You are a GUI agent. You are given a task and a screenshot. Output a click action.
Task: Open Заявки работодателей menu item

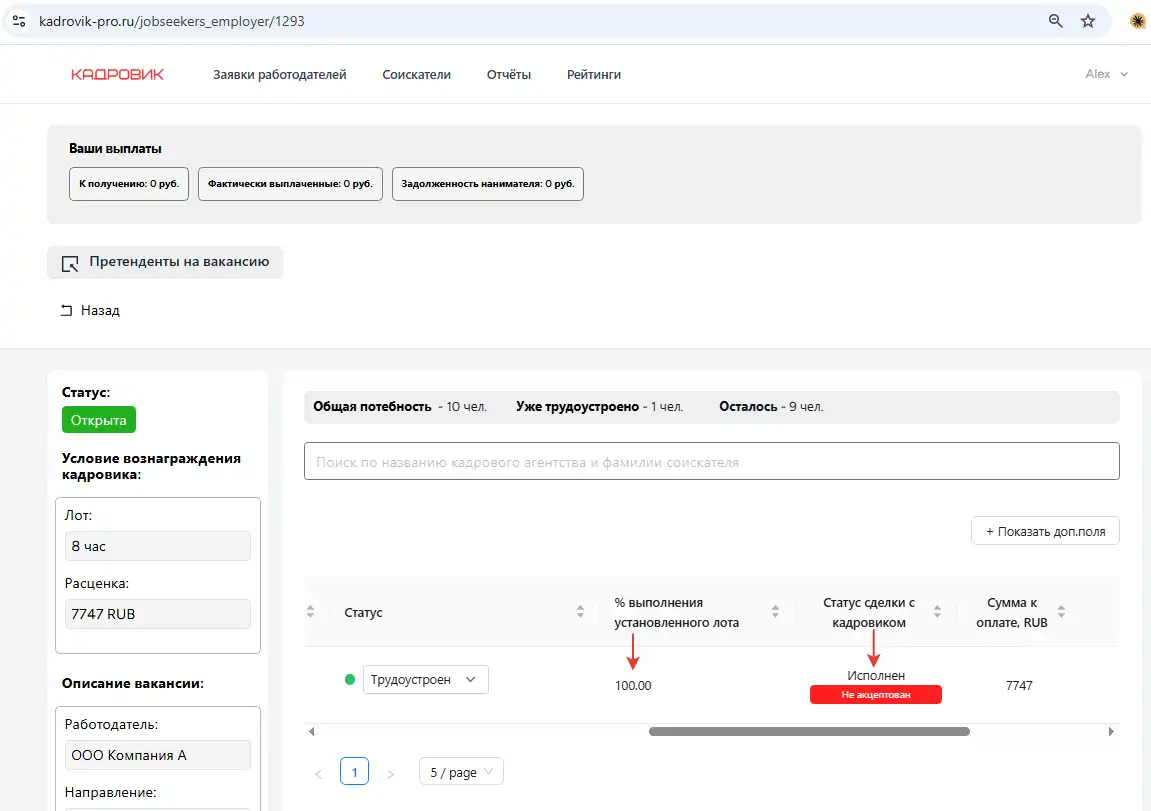[x=279, y=74]
